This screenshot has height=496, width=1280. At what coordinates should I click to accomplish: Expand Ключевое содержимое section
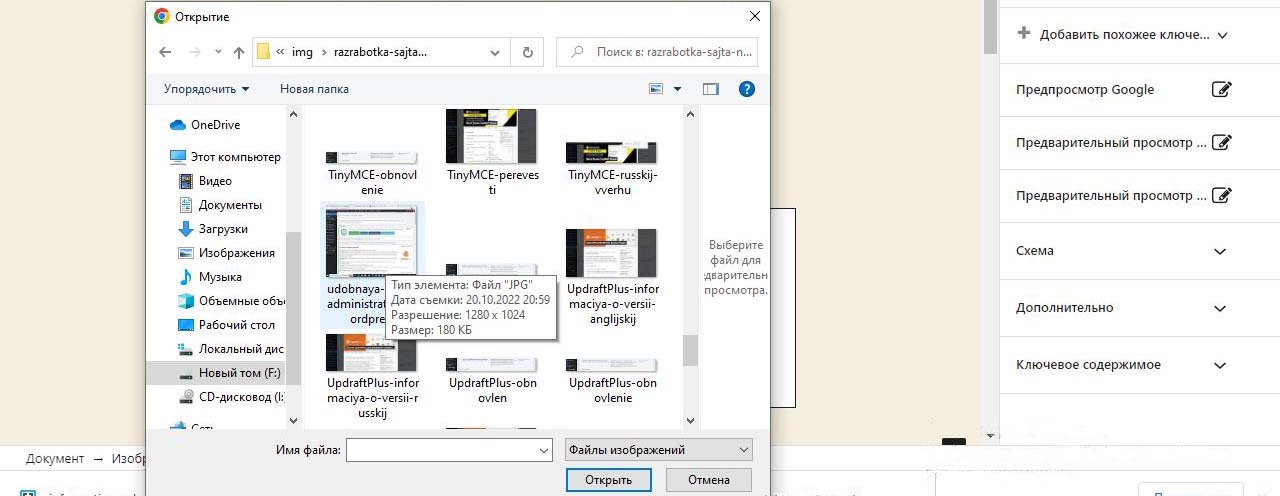1219,366
